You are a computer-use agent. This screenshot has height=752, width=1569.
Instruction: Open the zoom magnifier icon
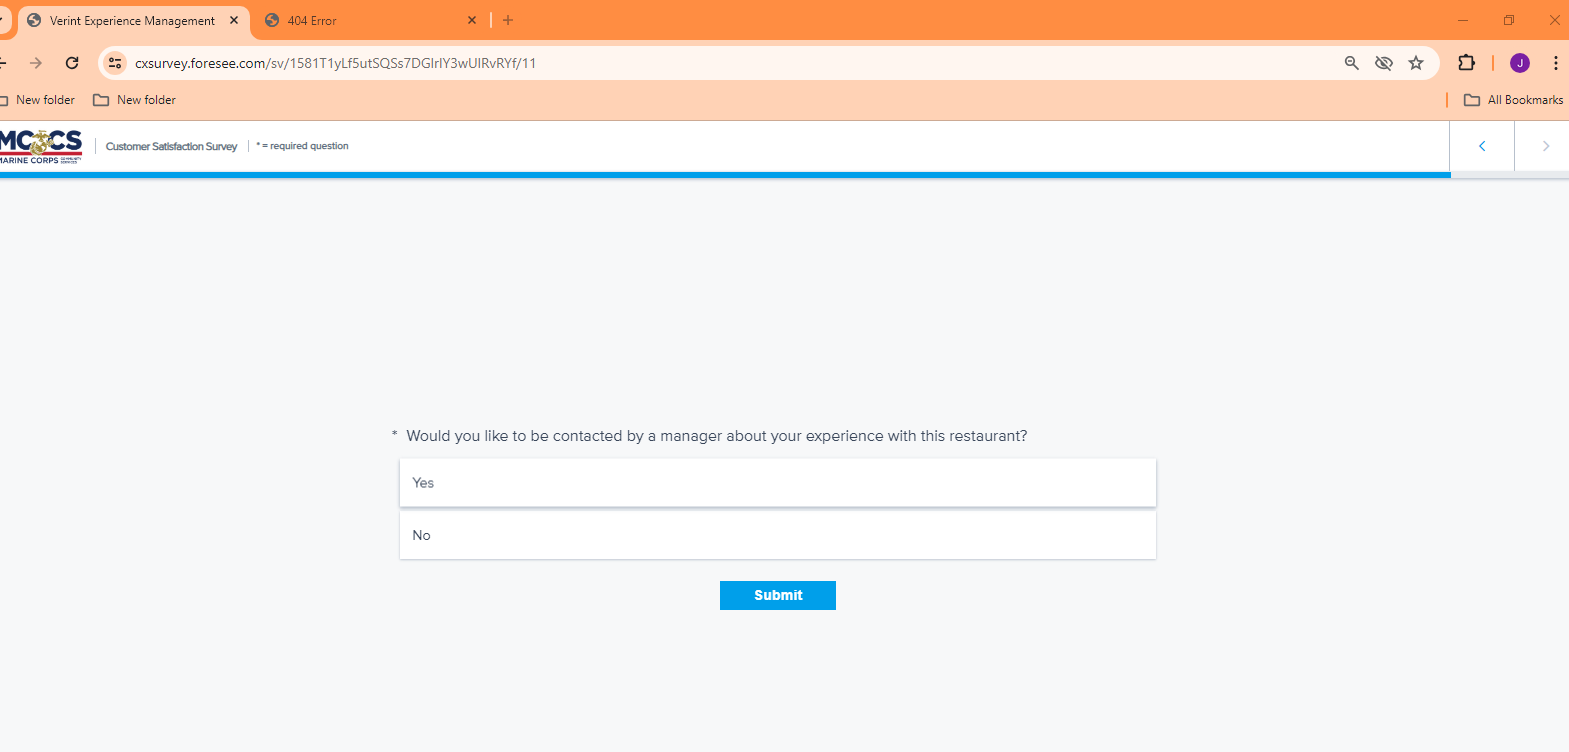[x=1351, y=63]
